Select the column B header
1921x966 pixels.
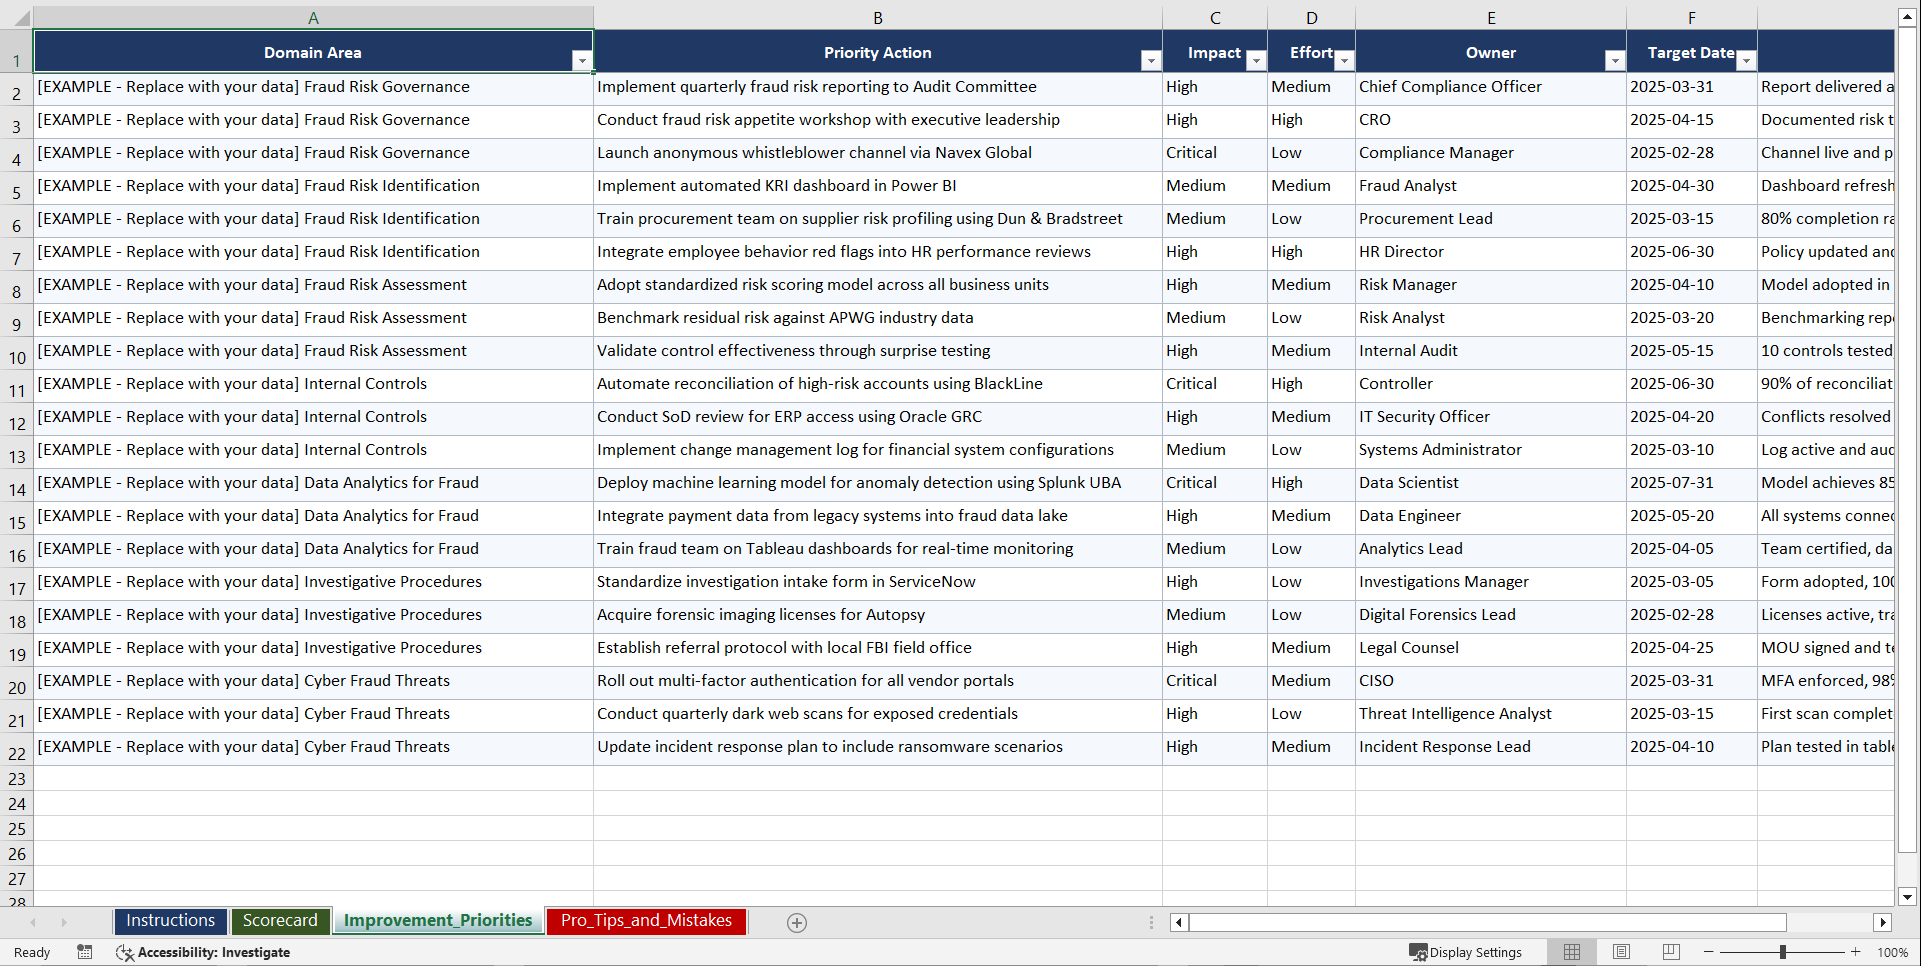tap(878, 17)
